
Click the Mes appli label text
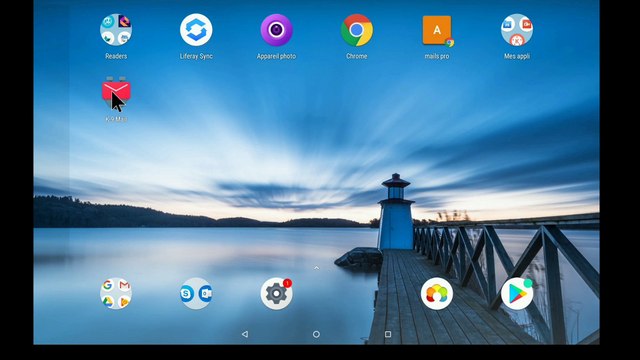(517, 56)
